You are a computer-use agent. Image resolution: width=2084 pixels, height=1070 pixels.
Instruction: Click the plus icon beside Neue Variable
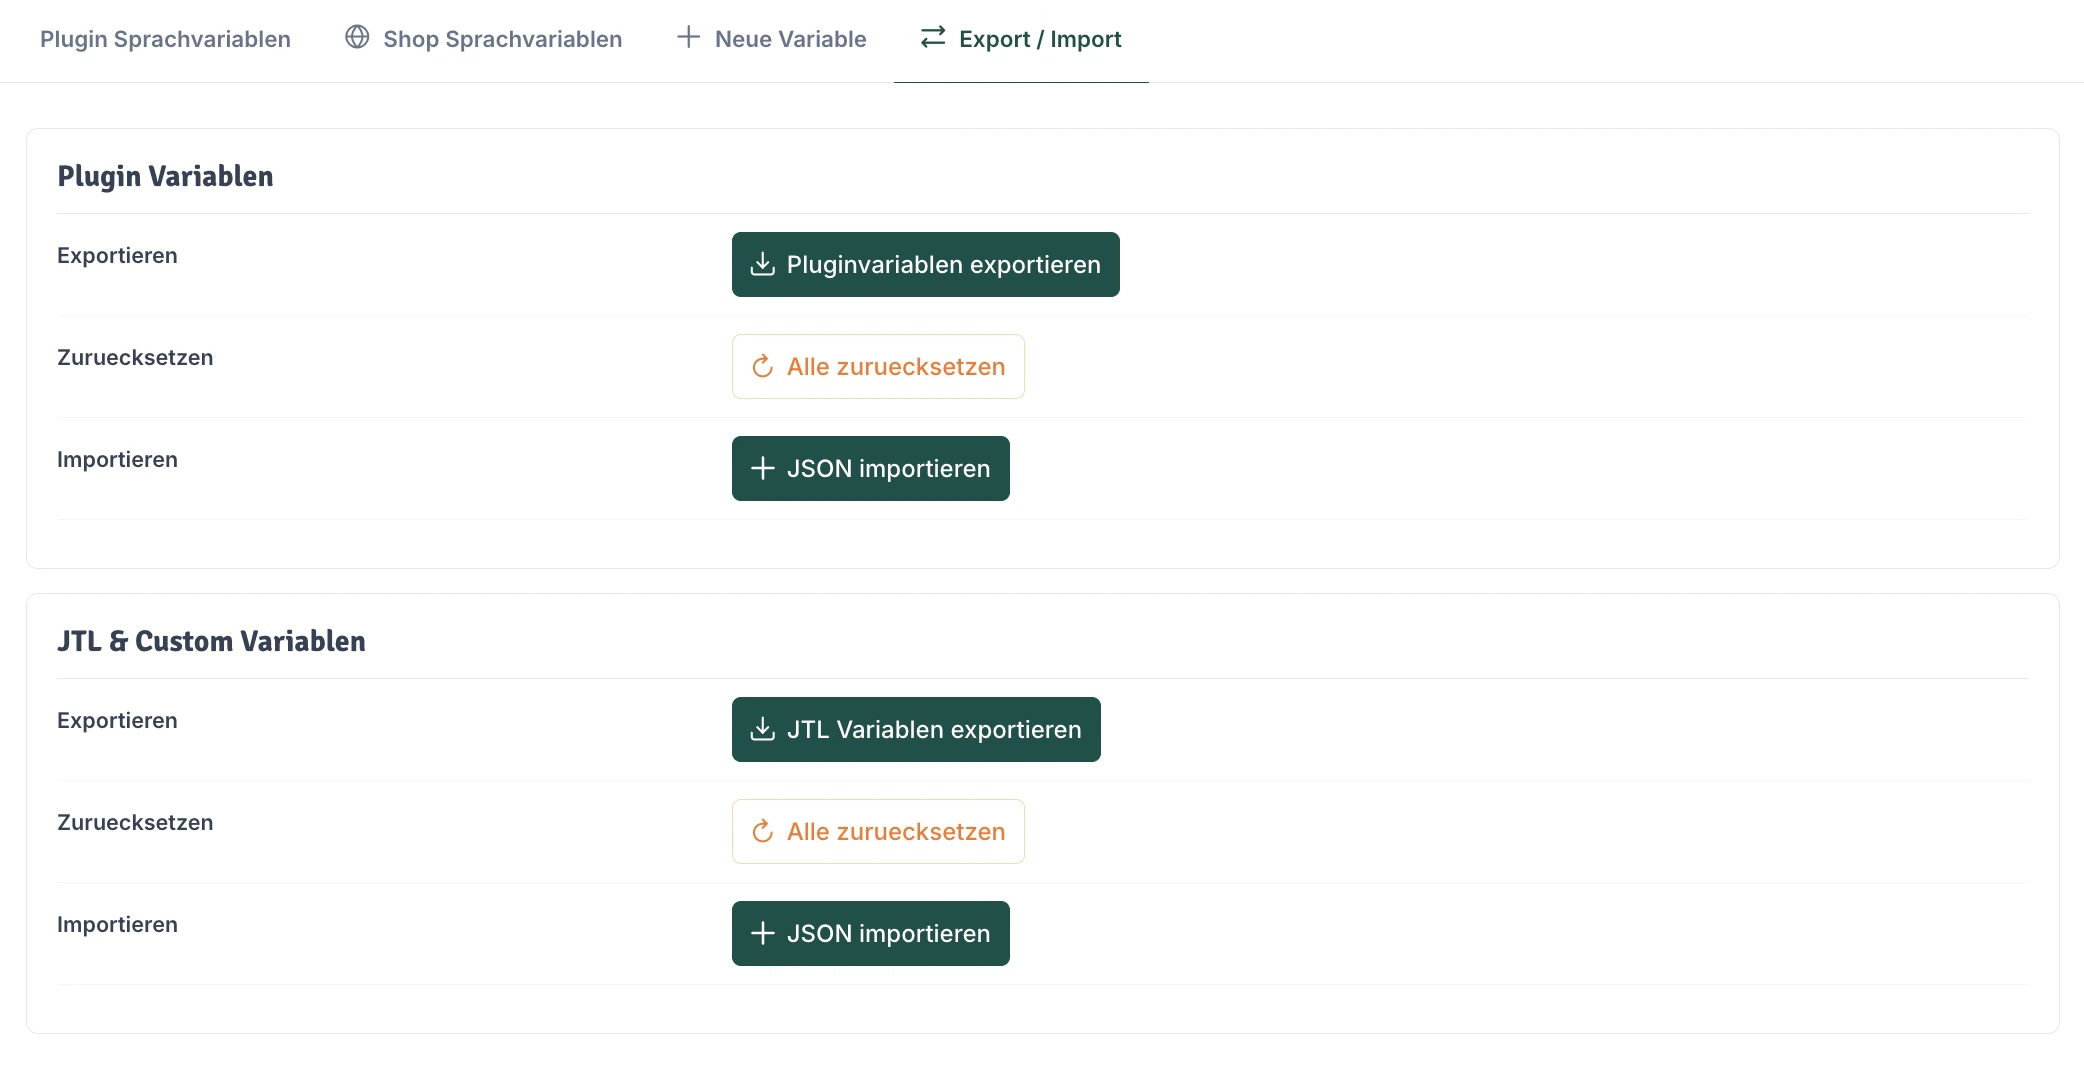point(688,37)
